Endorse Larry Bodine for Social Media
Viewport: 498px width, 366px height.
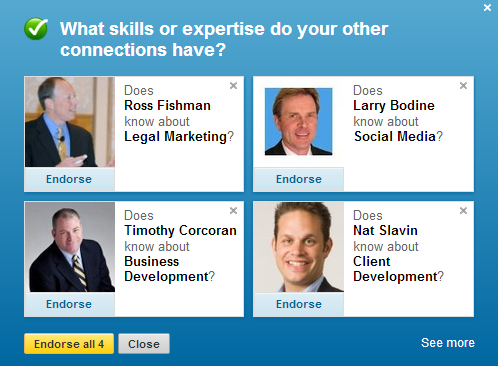click(x=299, y=179)
